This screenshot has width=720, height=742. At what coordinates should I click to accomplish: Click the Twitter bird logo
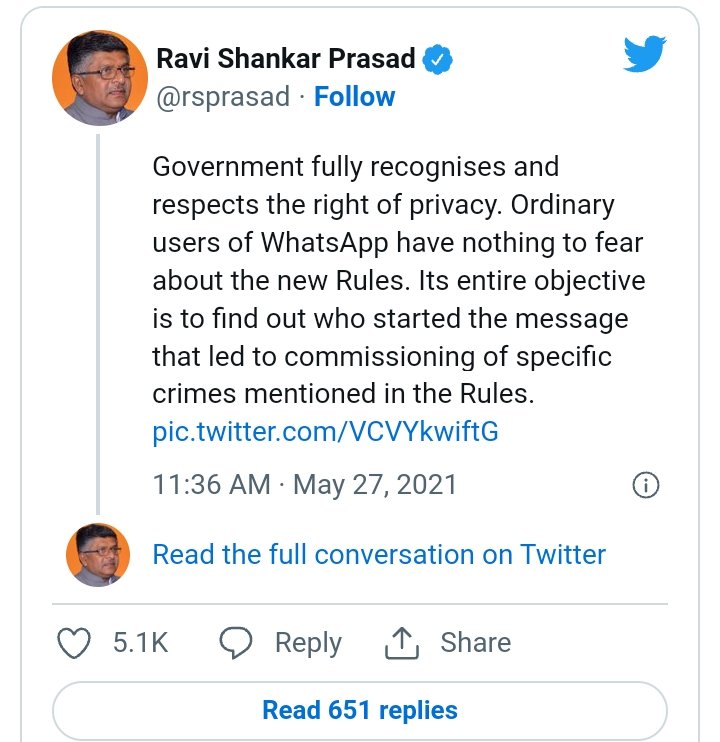coord(644,54)
